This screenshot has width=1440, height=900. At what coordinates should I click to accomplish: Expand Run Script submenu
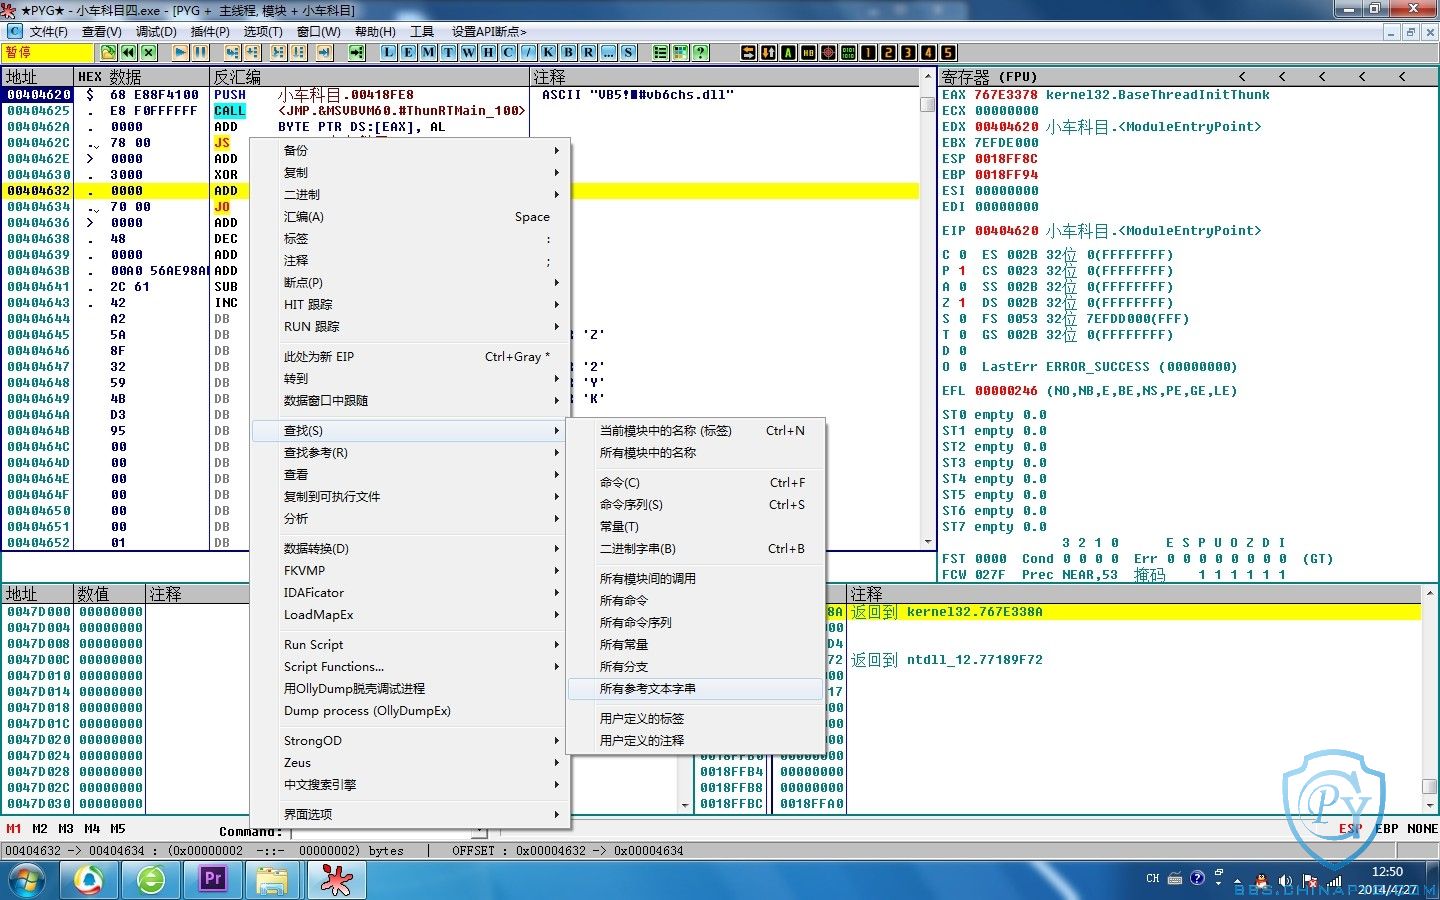coord(410,645)
